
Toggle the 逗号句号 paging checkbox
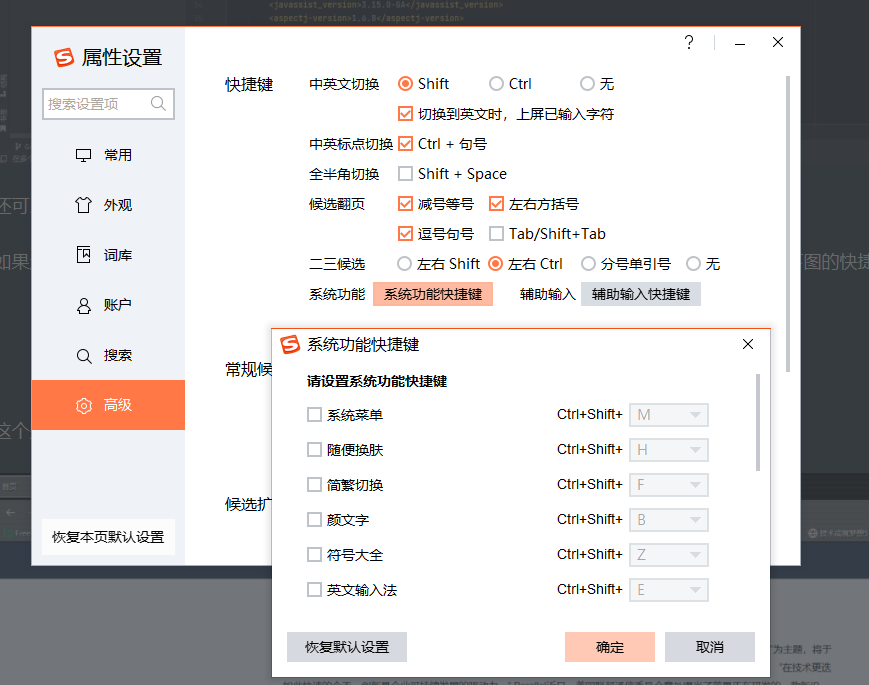coord(405,233)
